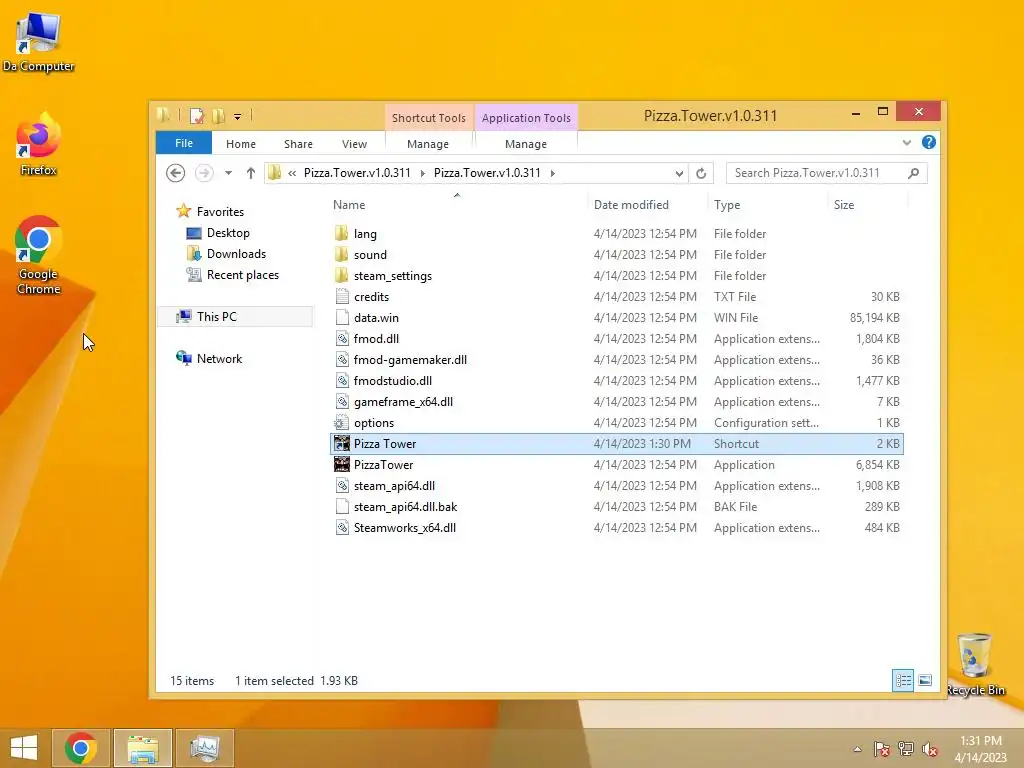Open the recent locations dropdown arrow

(228, 173)
